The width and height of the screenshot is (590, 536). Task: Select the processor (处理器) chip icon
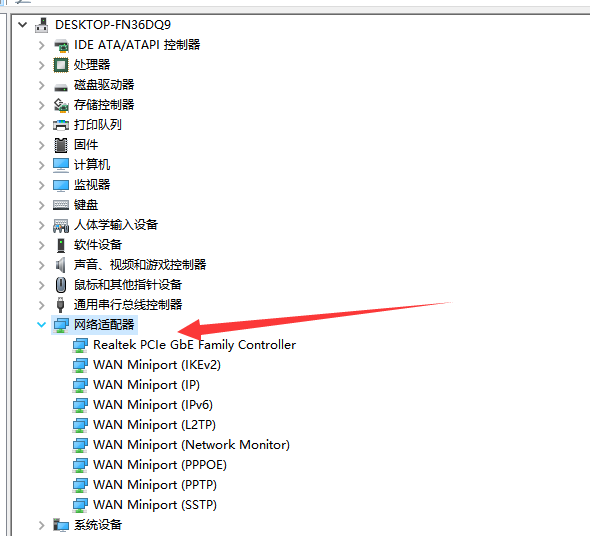point(61,65)
